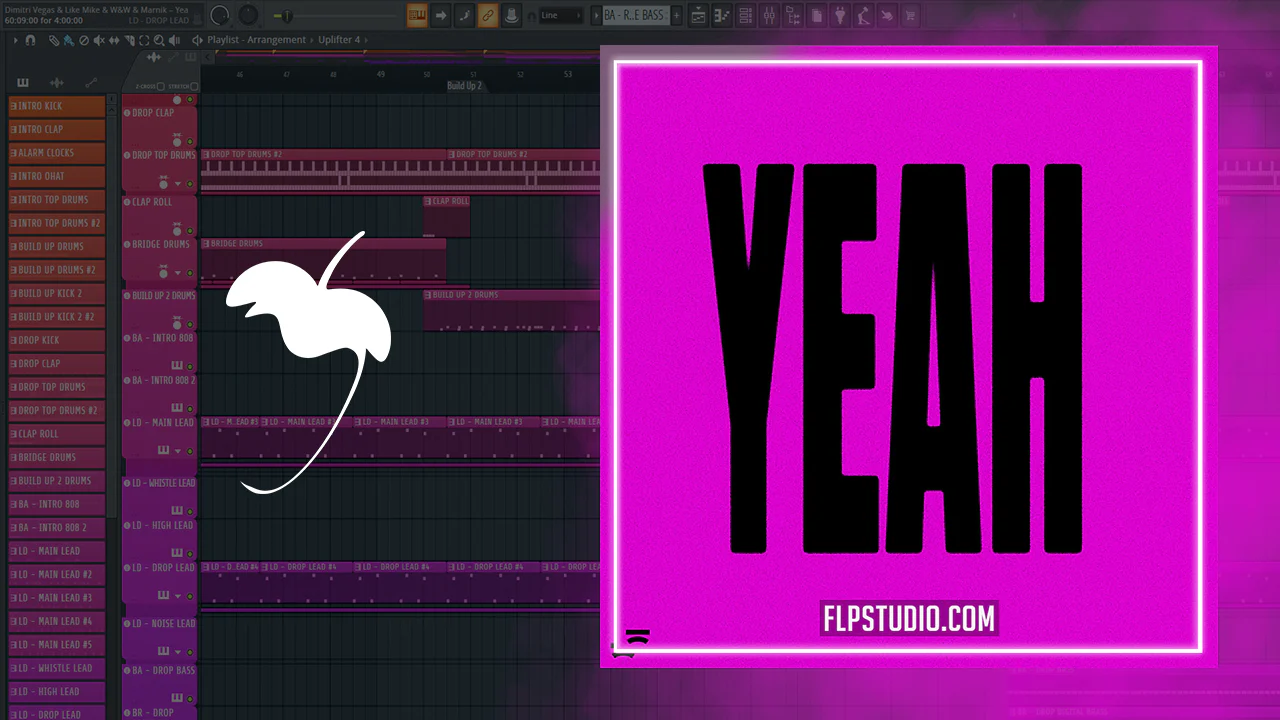The width and height of the screenshot is (1280, 720).
Task: Click the hand-shaped touch controller icon
Action: point(887,15)
